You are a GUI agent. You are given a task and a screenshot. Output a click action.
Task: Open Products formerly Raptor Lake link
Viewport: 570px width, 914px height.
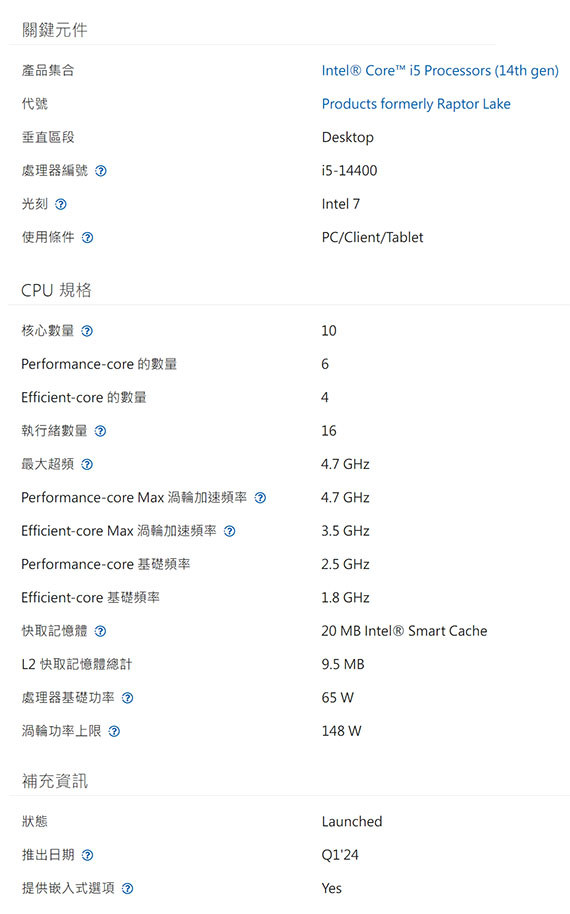(416, 104)
